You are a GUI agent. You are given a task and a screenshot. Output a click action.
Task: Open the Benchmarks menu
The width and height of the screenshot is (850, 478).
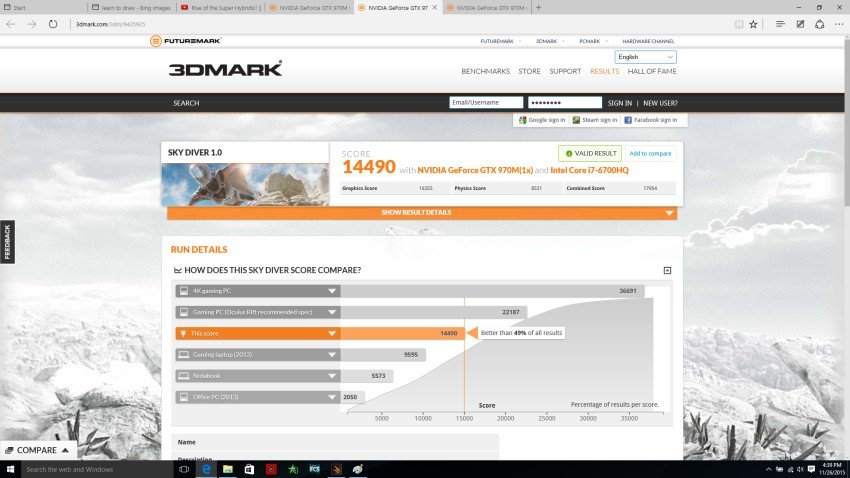485,71
